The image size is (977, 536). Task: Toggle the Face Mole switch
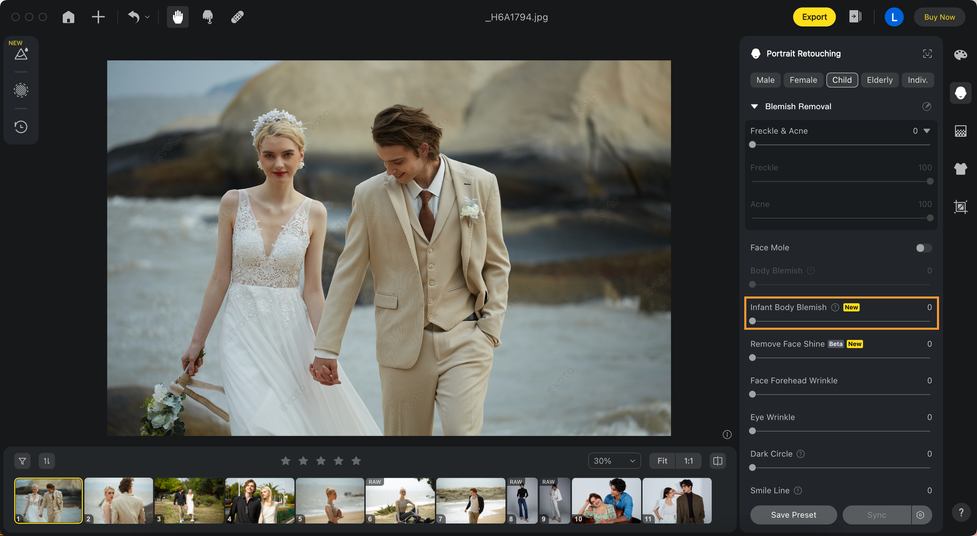(x=923, y=248)
